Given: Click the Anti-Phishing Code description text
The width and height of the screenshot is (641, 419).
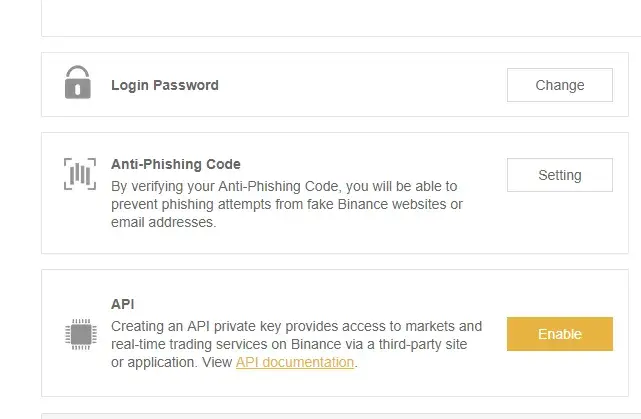Looking at the screenshot, I should click(x=285, y=205).
